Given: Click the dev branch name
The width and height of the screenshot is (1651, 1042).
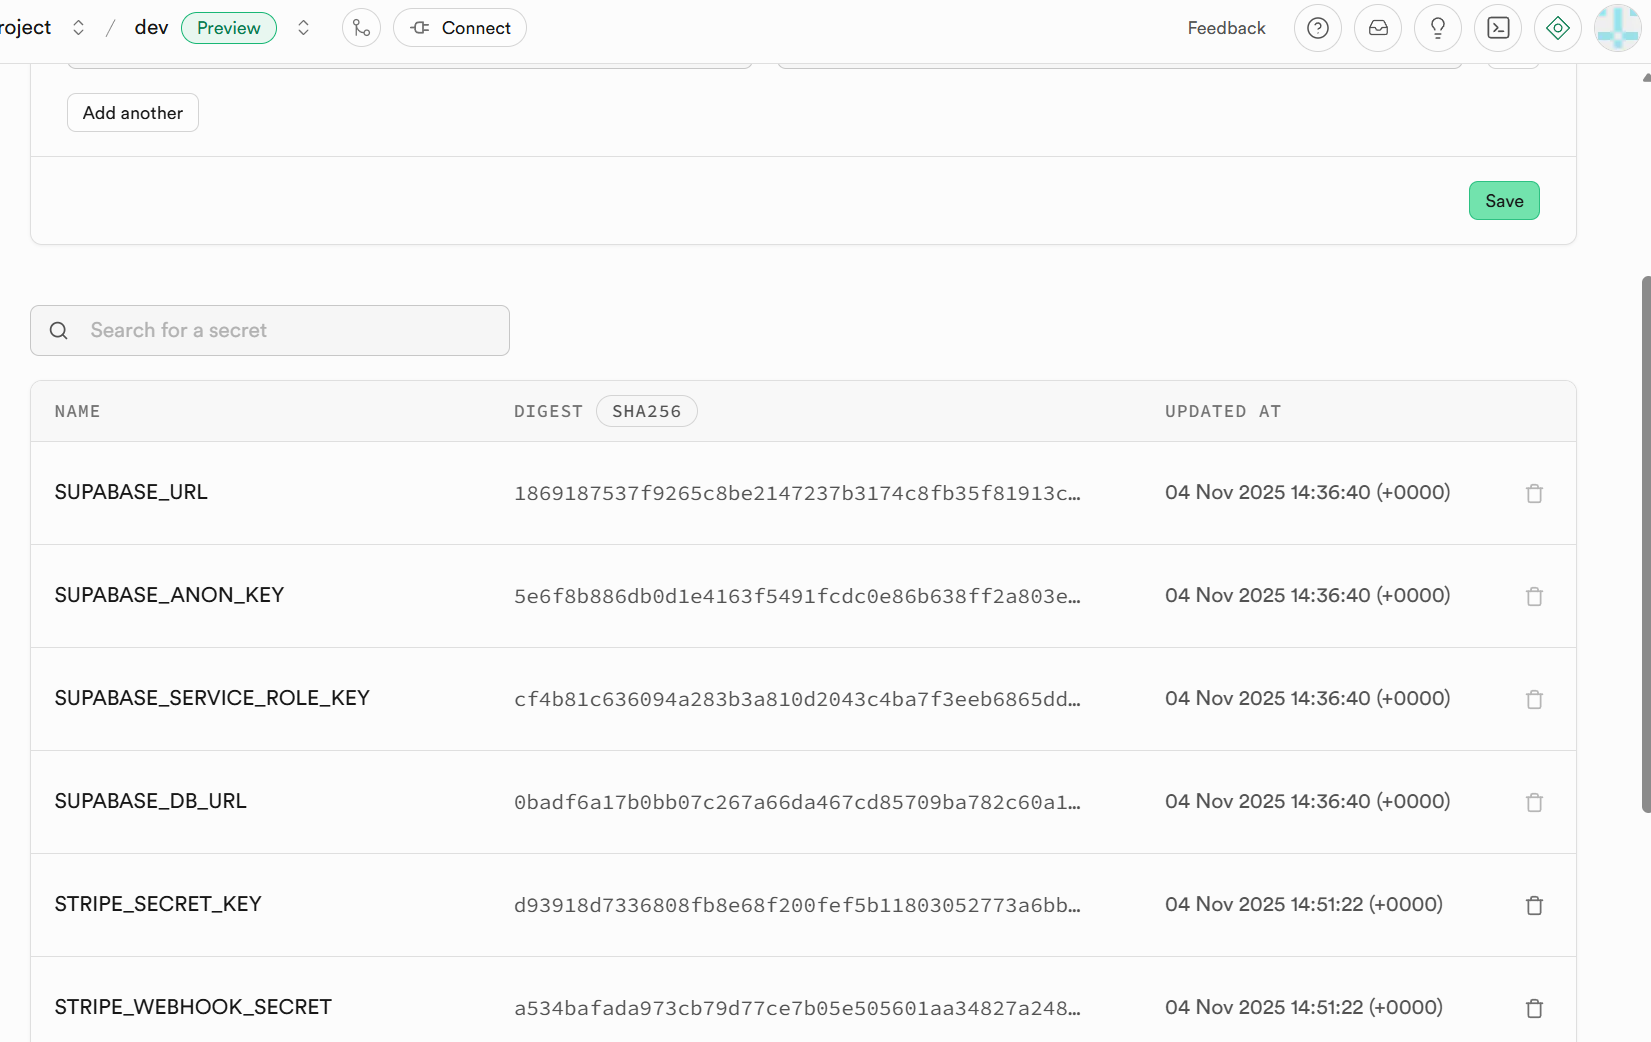Looking at the screenshot, I should pyautogui.click(x=151, y=28).
